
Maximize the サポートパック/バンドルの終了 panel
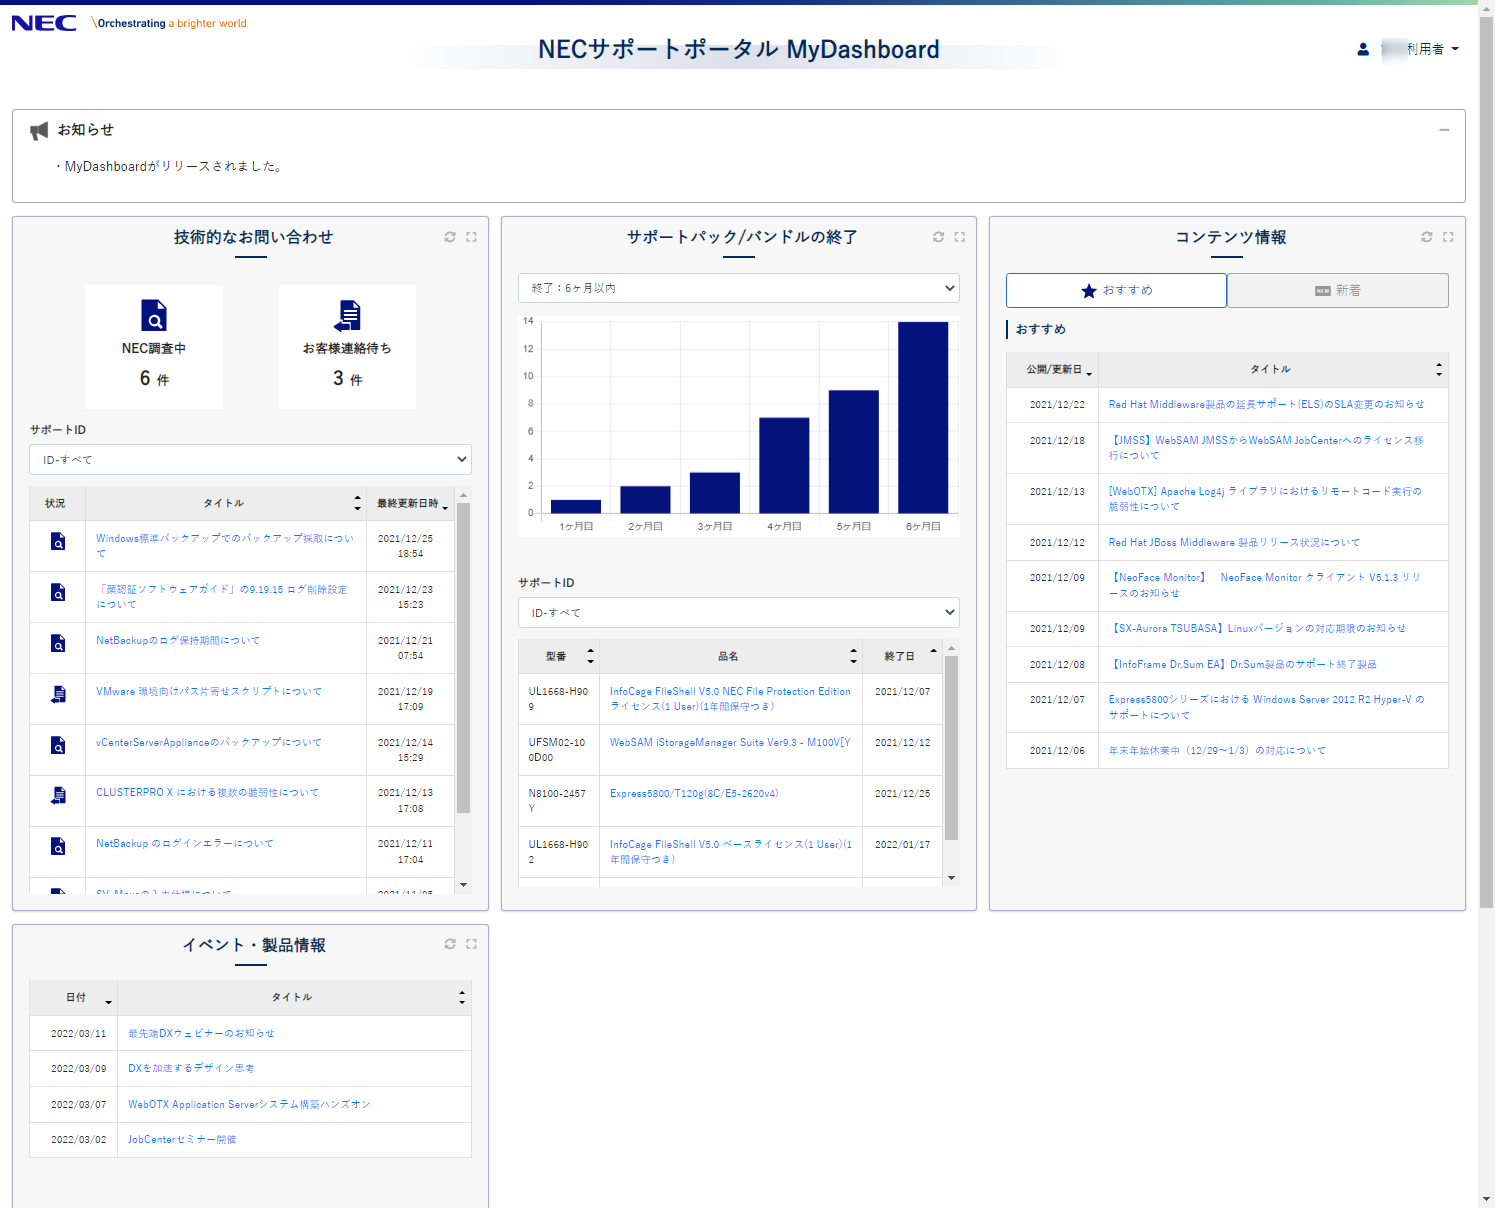[x=960, y=237]
